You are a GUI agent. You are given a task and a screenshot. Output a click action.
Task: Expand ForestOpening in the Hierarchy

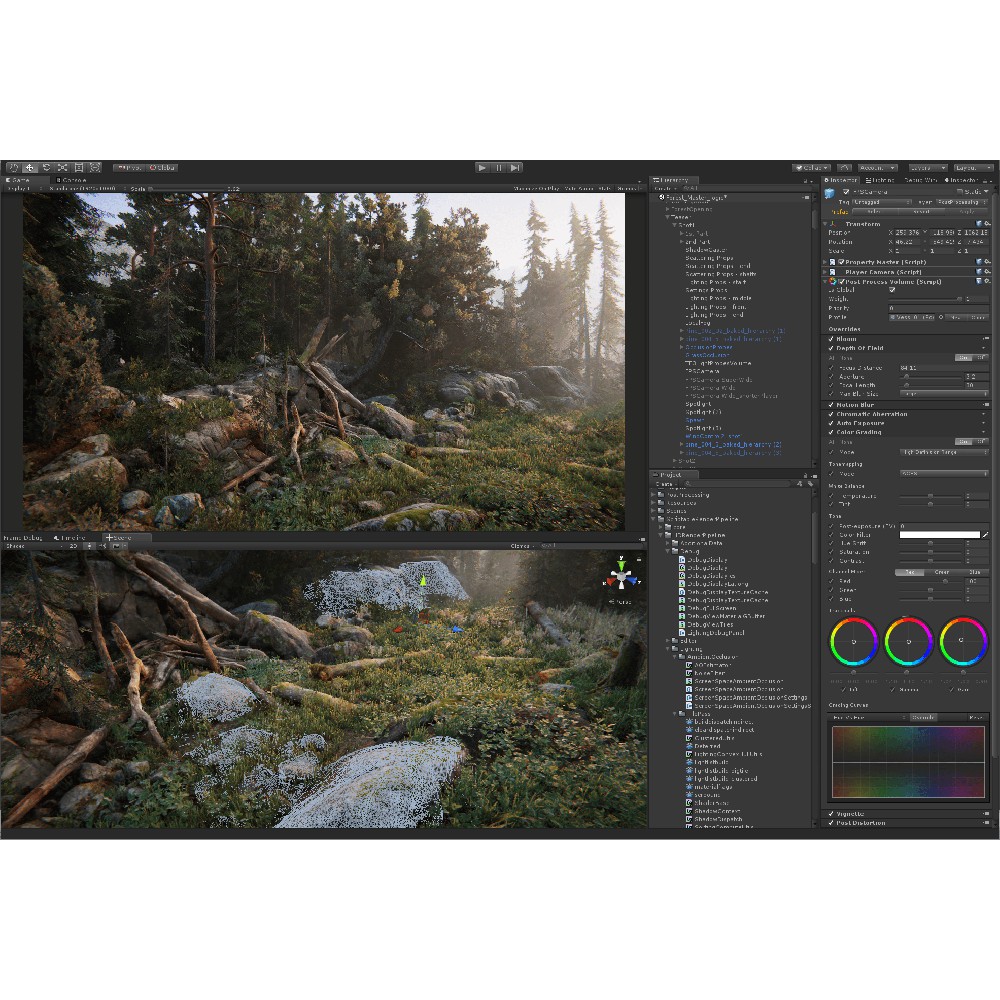(667, 209)
